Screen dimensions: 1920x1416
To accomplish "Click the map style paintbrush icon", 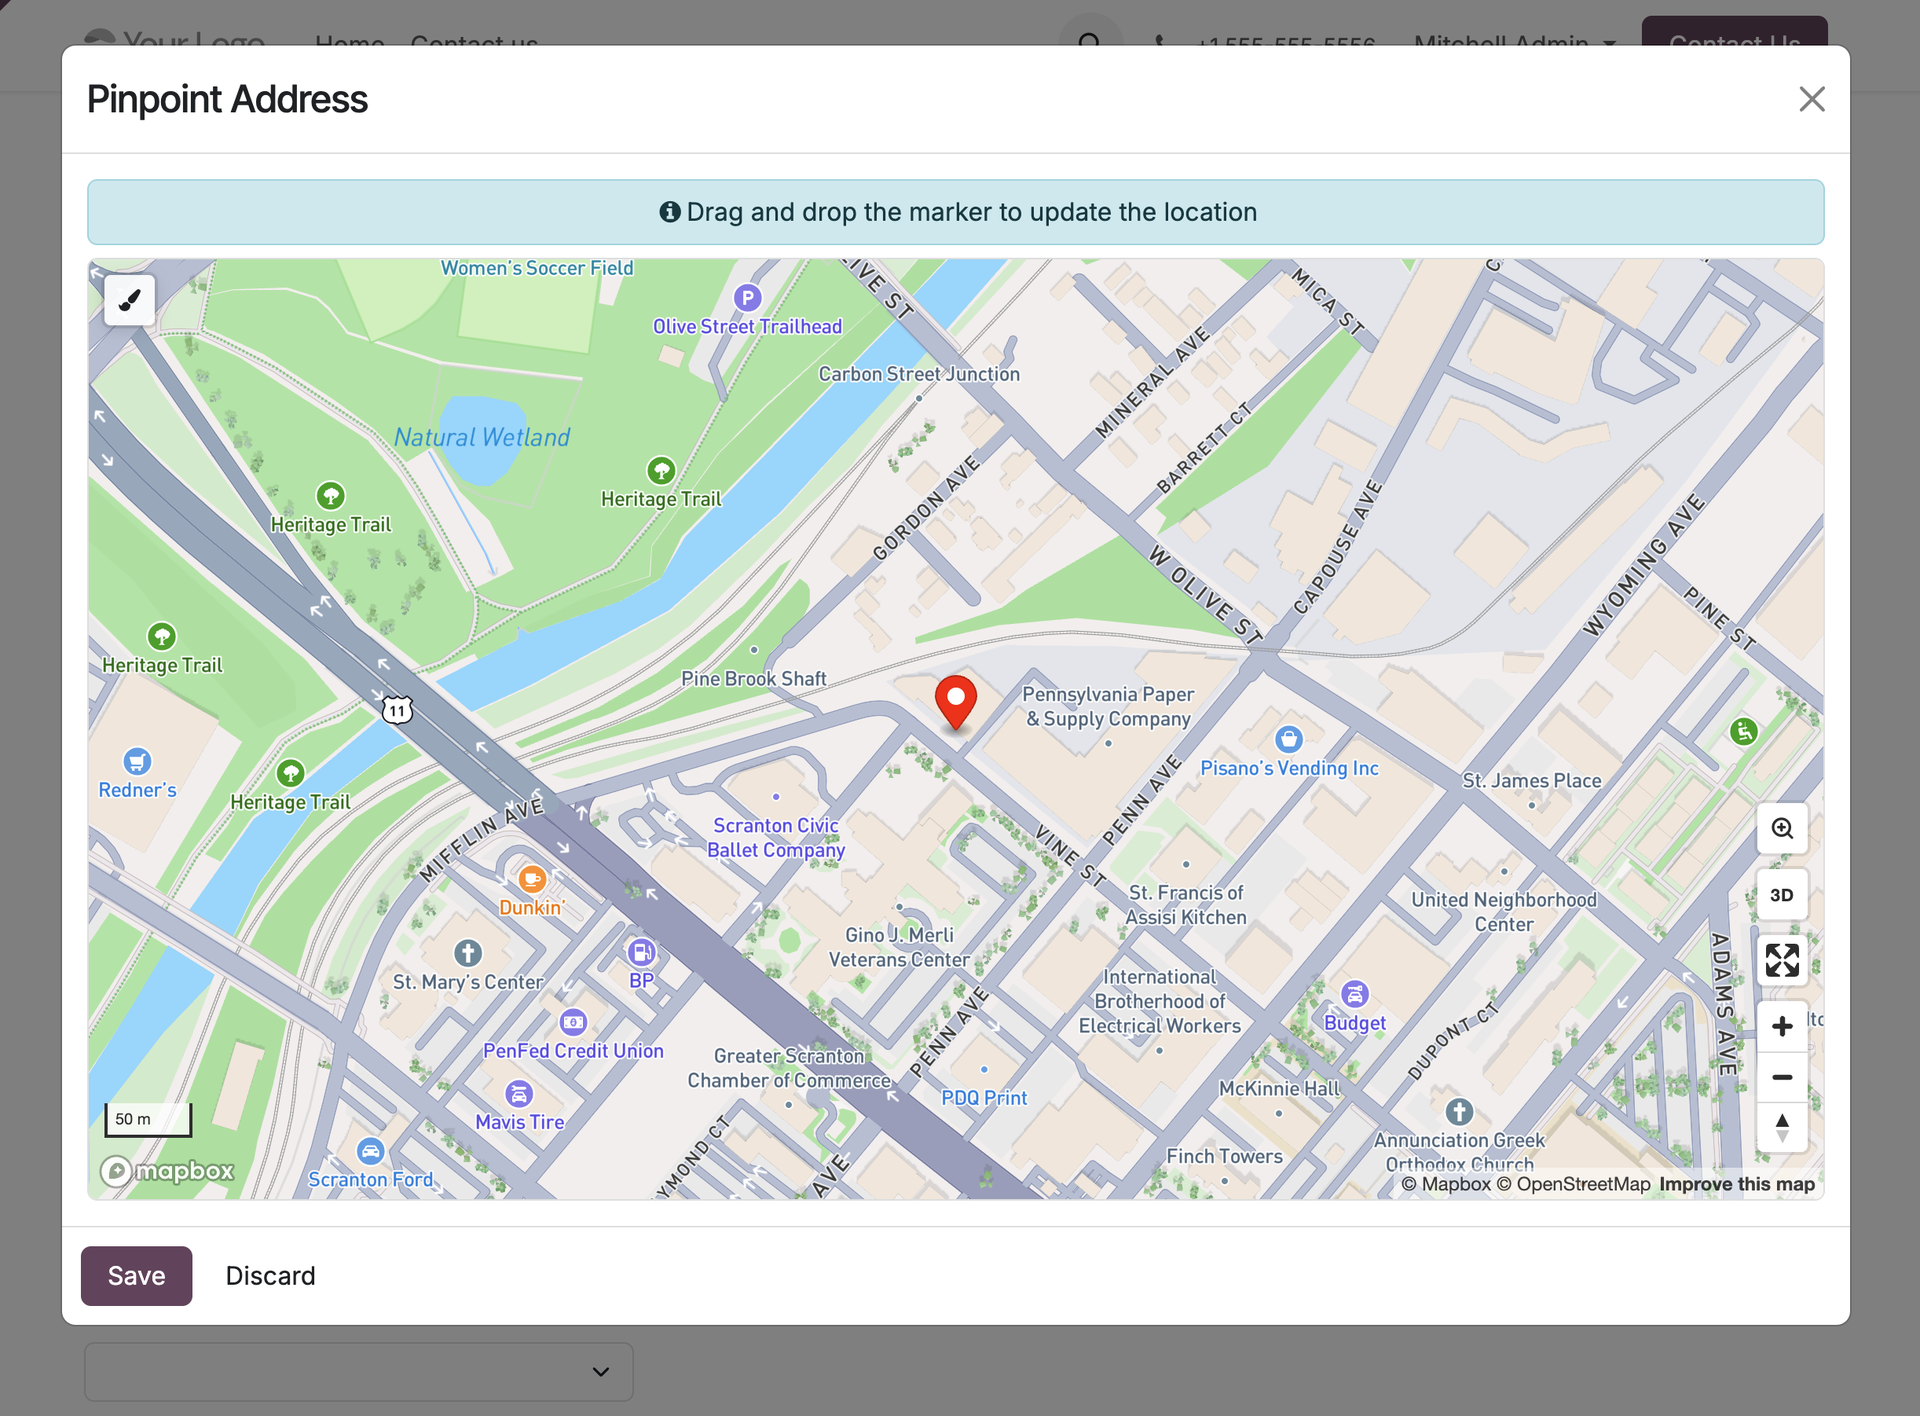I will coord(129,300).
